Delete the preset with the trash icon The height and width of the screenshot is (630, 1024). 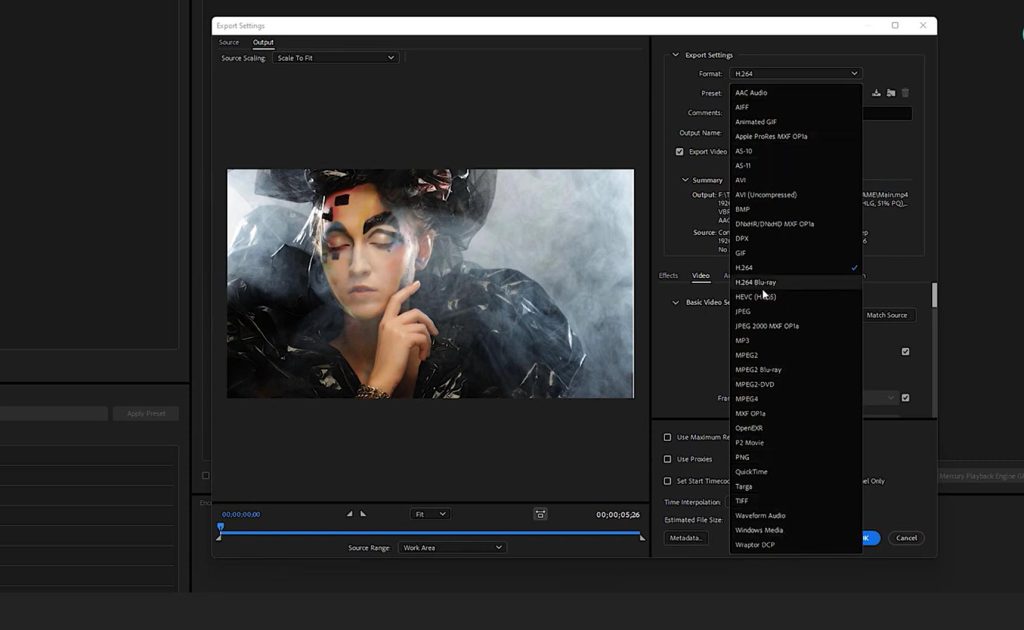[905, 93]
